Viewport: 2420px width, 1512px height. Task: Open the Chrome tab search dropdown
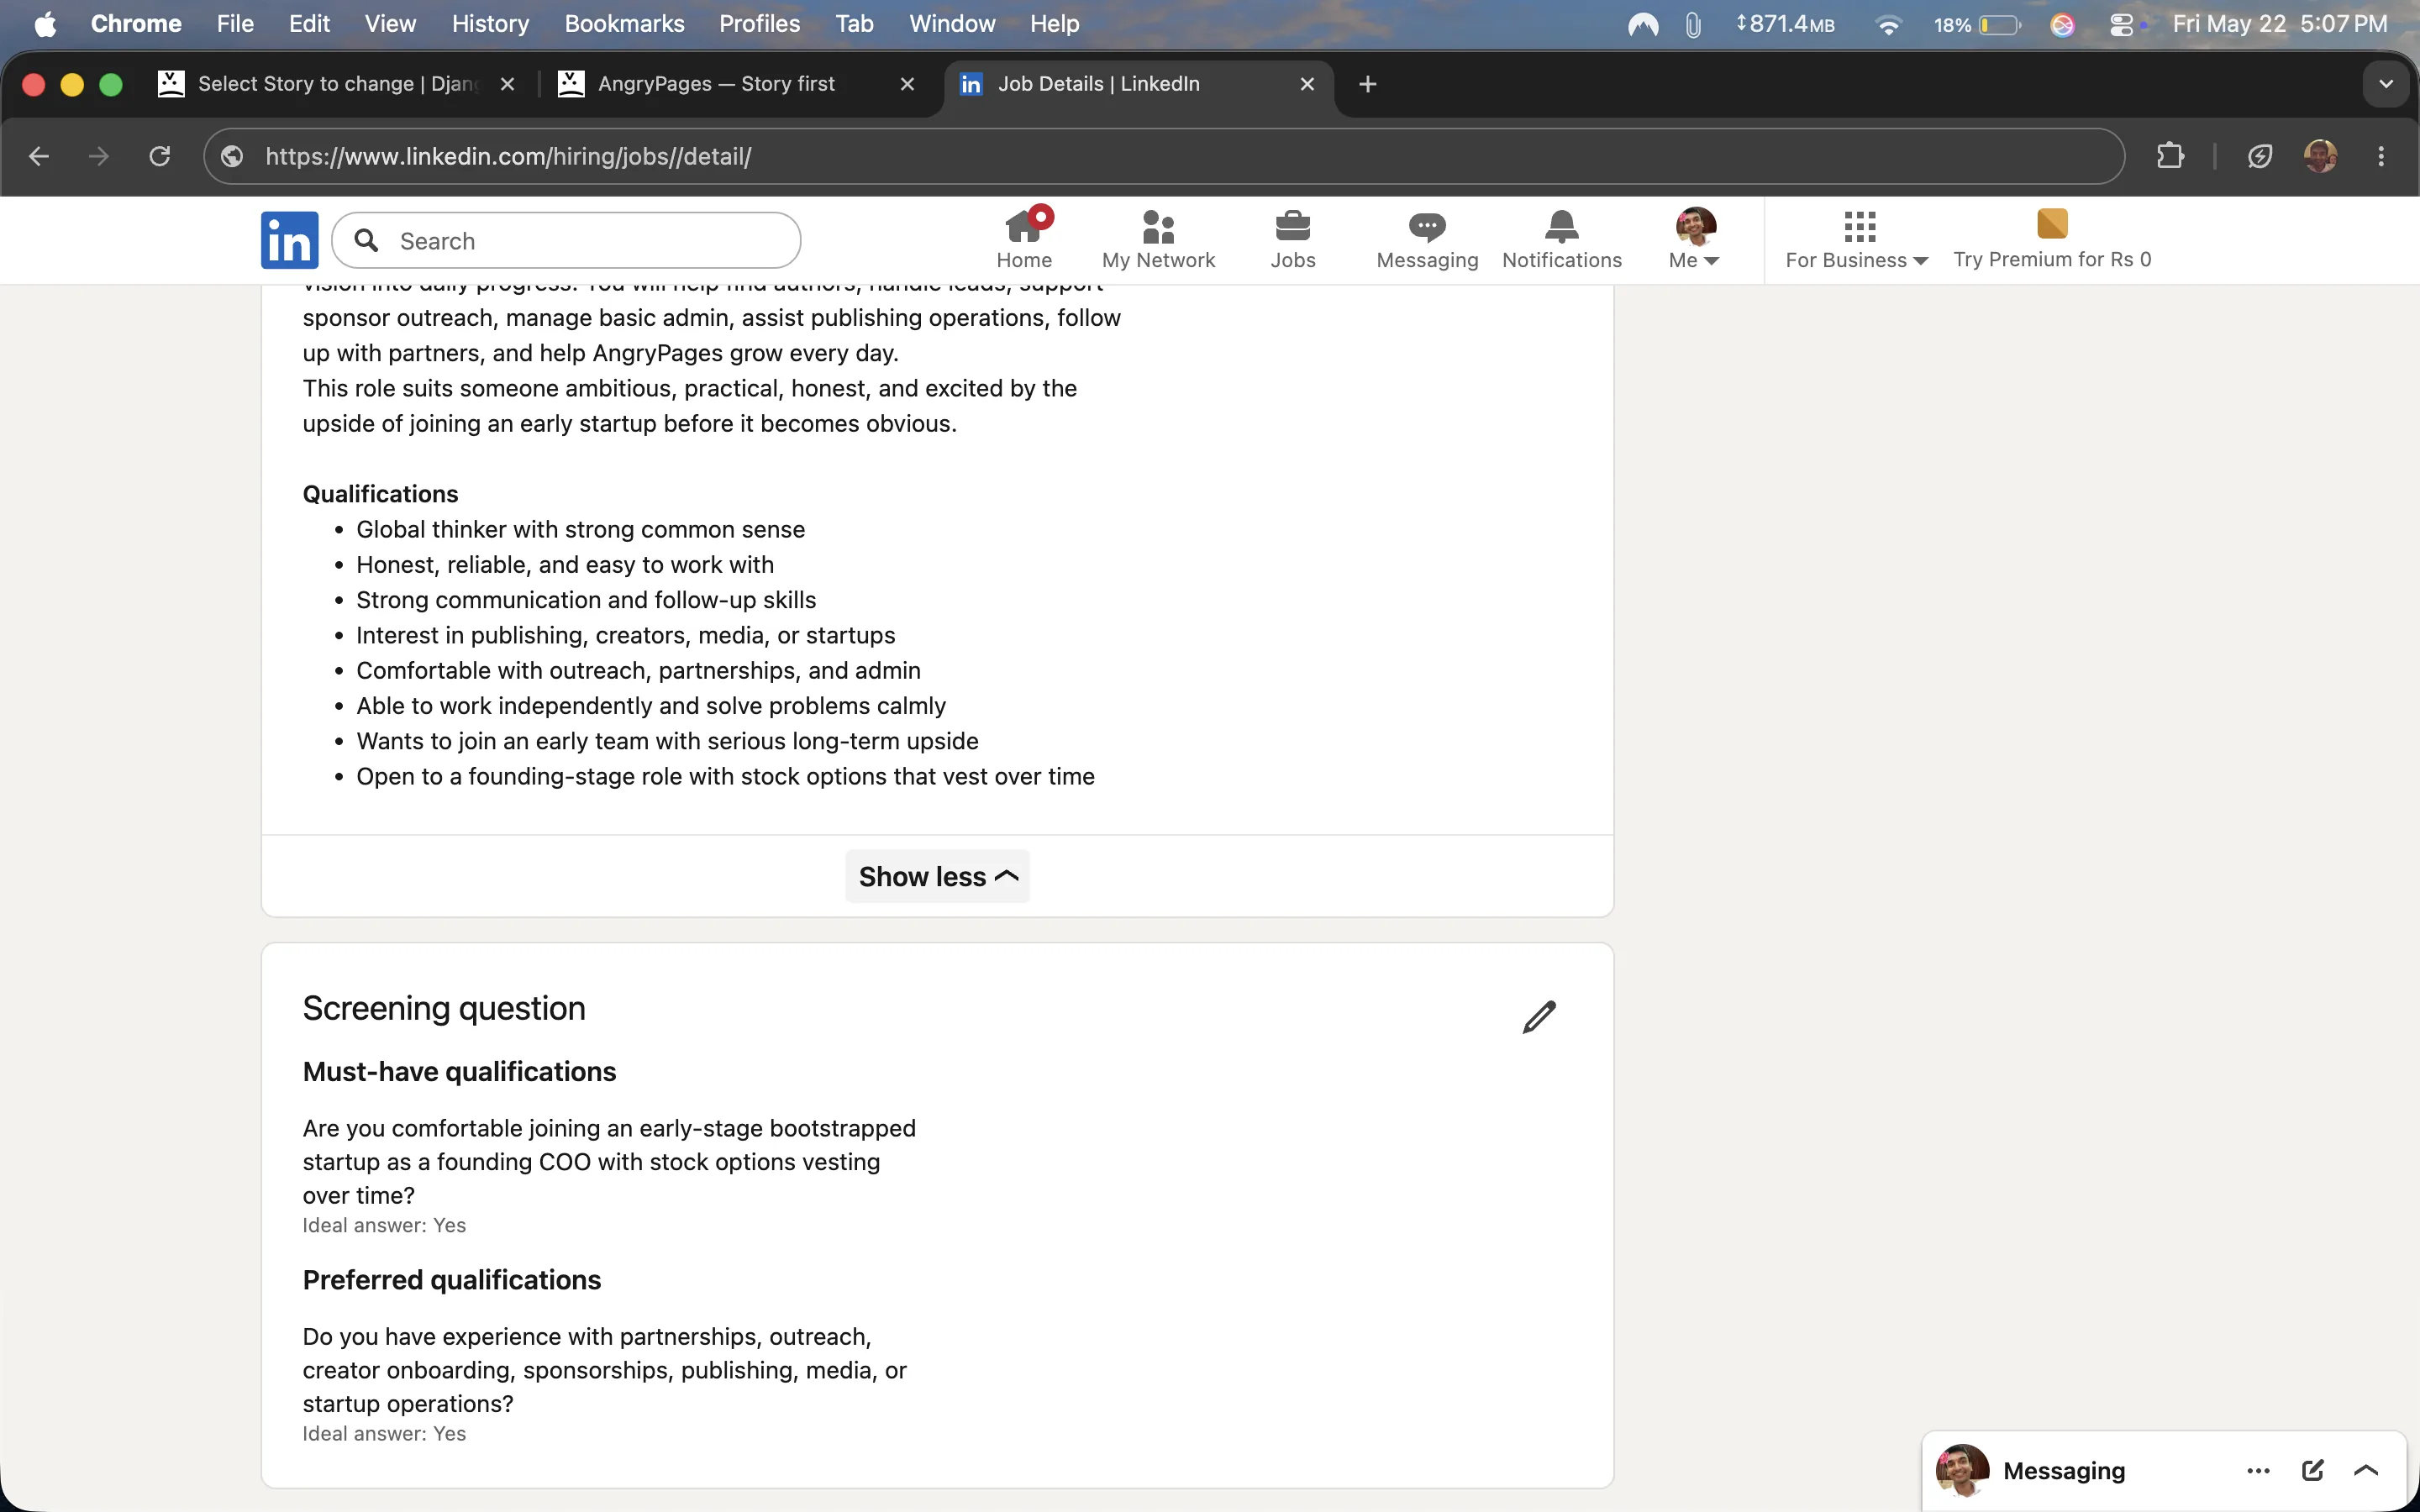point(2386,84)
